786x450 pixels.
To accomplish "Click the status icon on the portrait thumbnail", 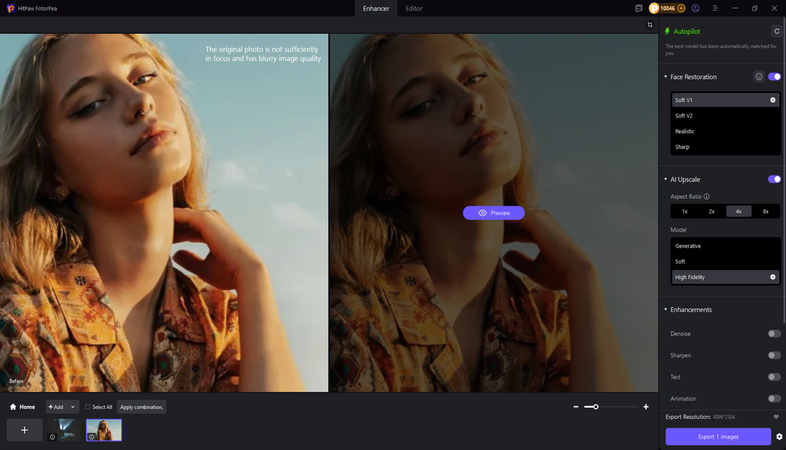I will coord(91,437).
